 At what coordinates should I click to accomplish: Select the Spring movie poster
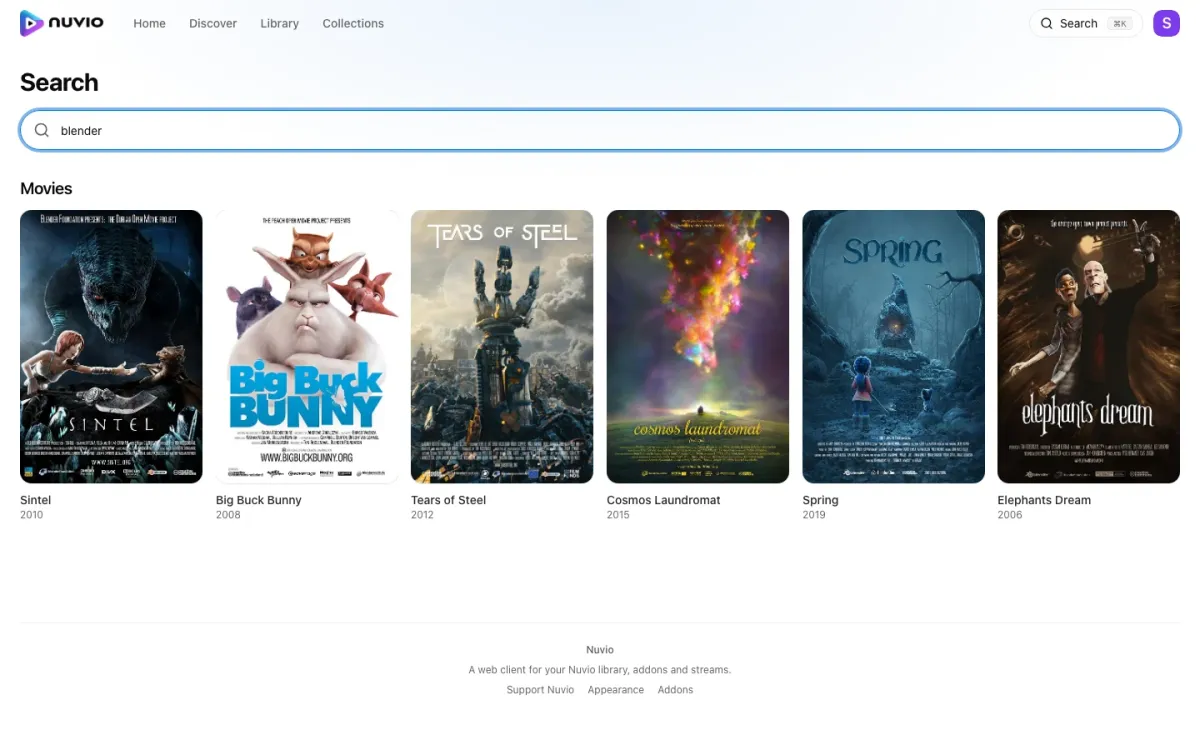(893, 346)
